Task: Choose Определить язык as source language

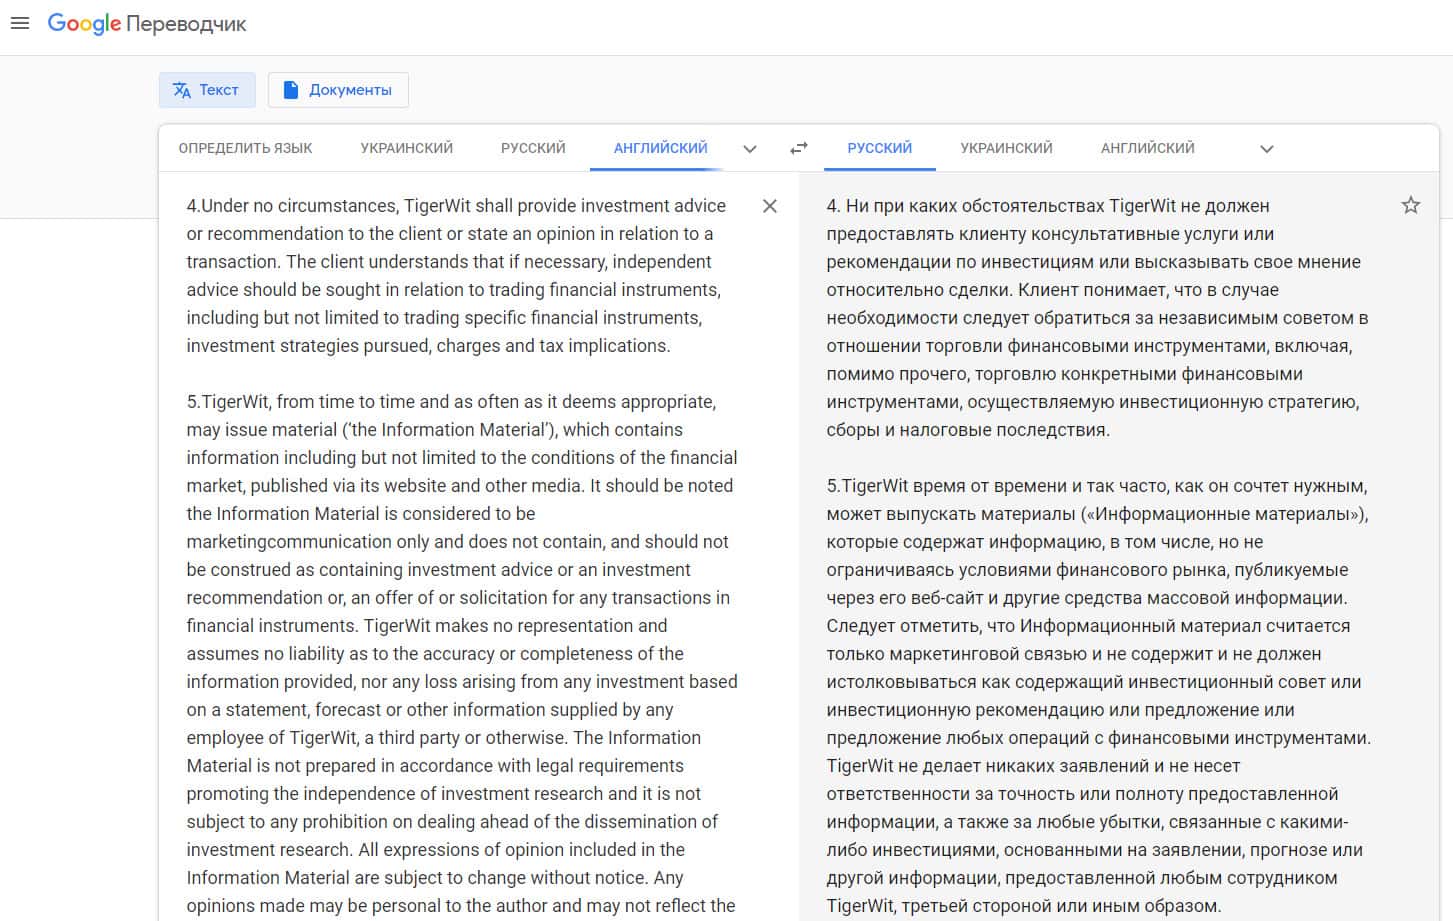Action: [x=245, y=148]
